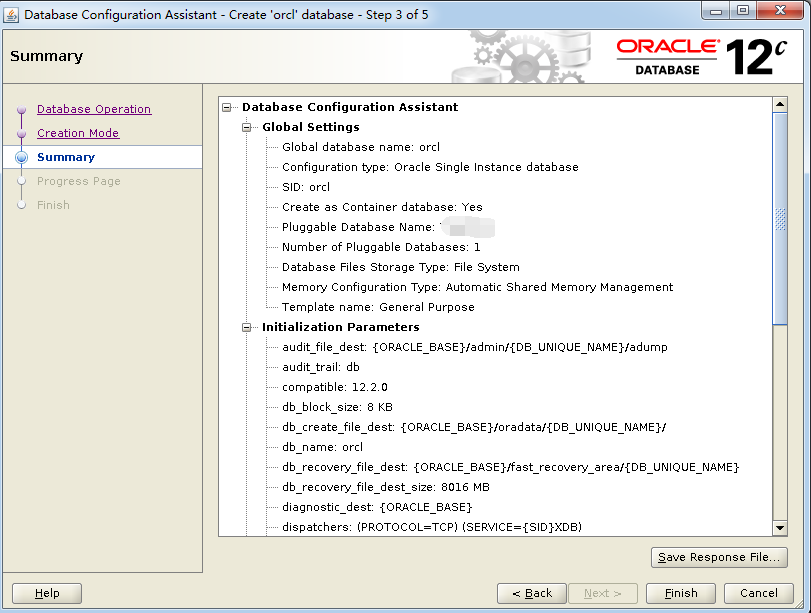Select 'db_recovery_file_dest_size: 8016 MB' row
811x613 pixels.
coord(386,487)
